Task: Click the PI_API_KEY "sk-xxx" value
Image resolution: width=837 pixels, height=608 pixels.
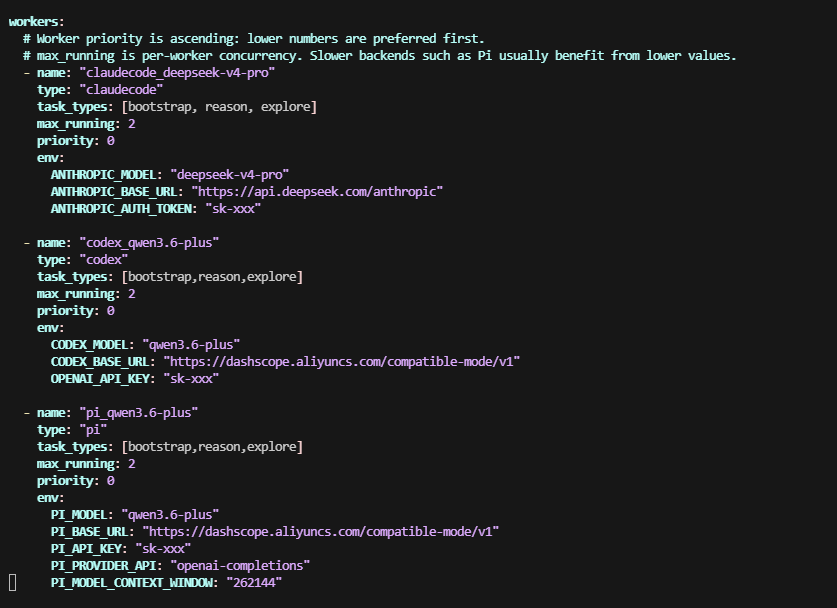Action: tap(163, 549)
